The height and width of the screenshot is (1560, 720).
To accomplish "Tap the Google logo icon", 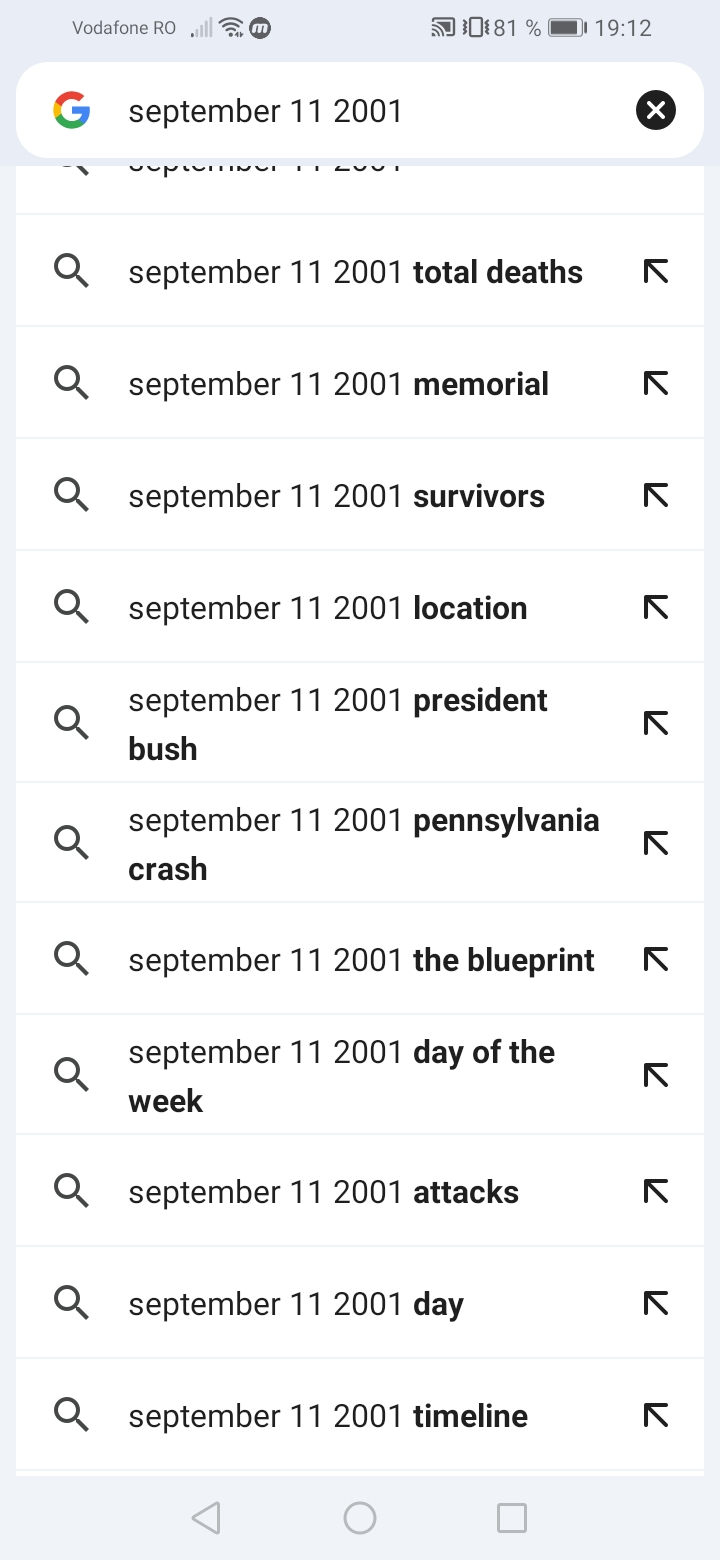I will coord(72,110).
